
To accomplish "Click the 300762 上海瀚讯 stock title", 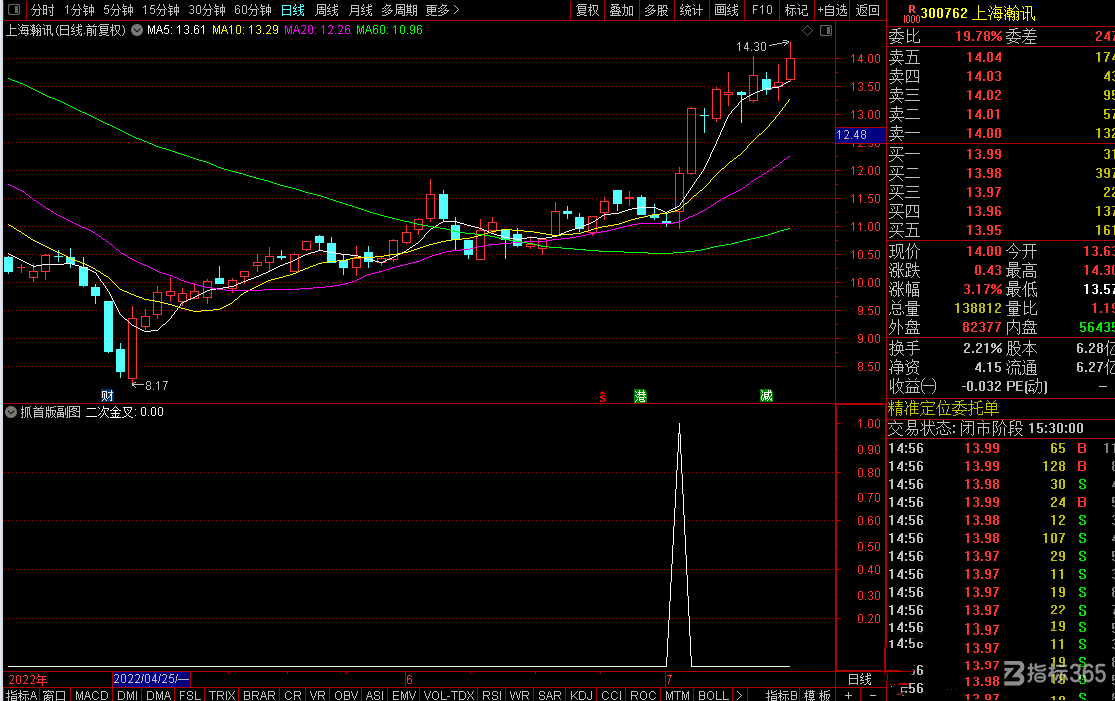I will coord(977,13).
